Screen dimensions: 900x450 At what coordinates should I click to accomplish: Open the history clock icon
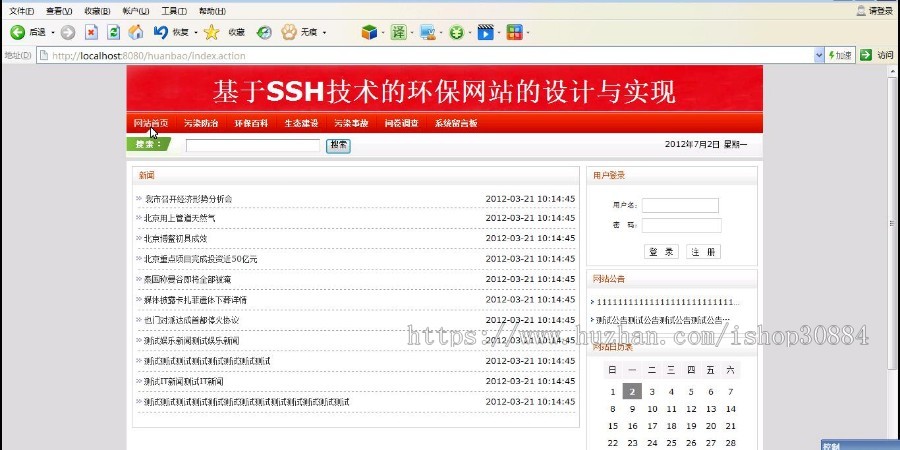[x=264, y=33]
